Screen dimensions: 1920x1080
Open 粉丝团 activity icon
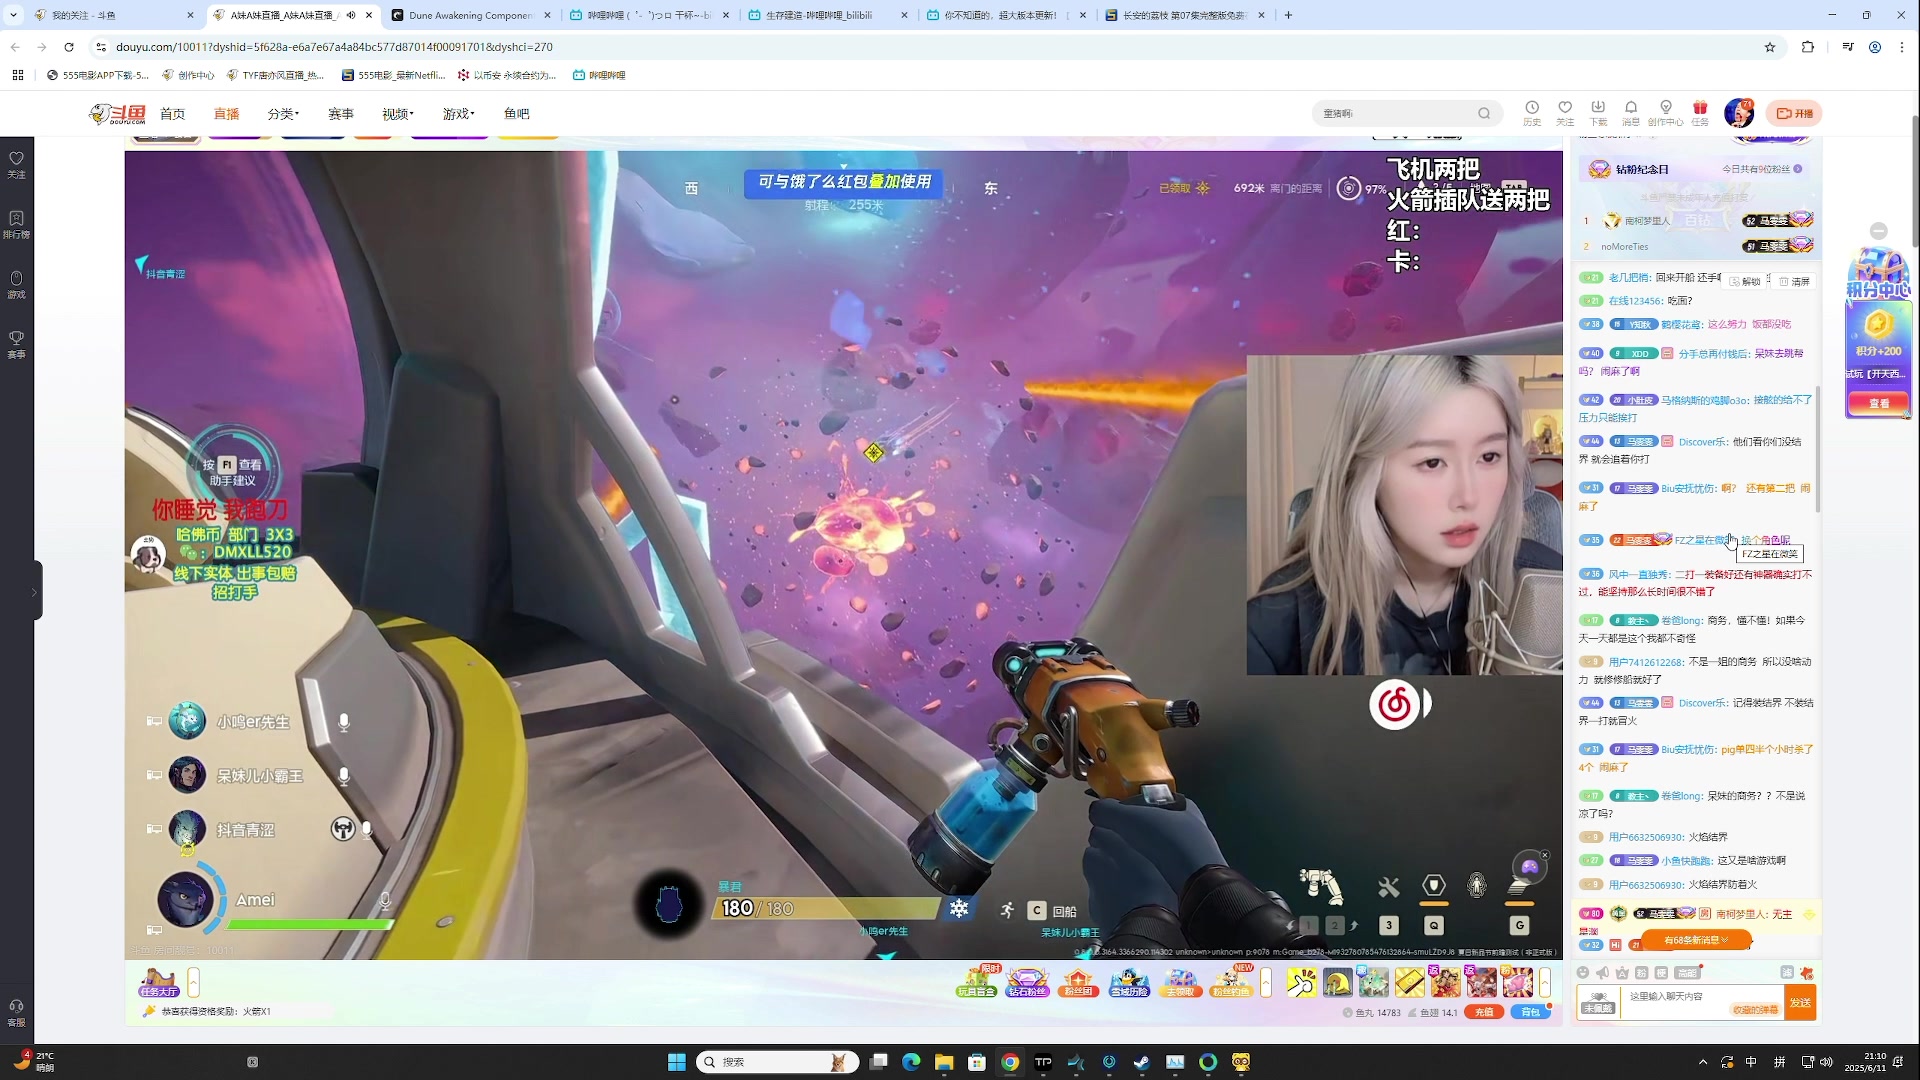coord(1078,982)
